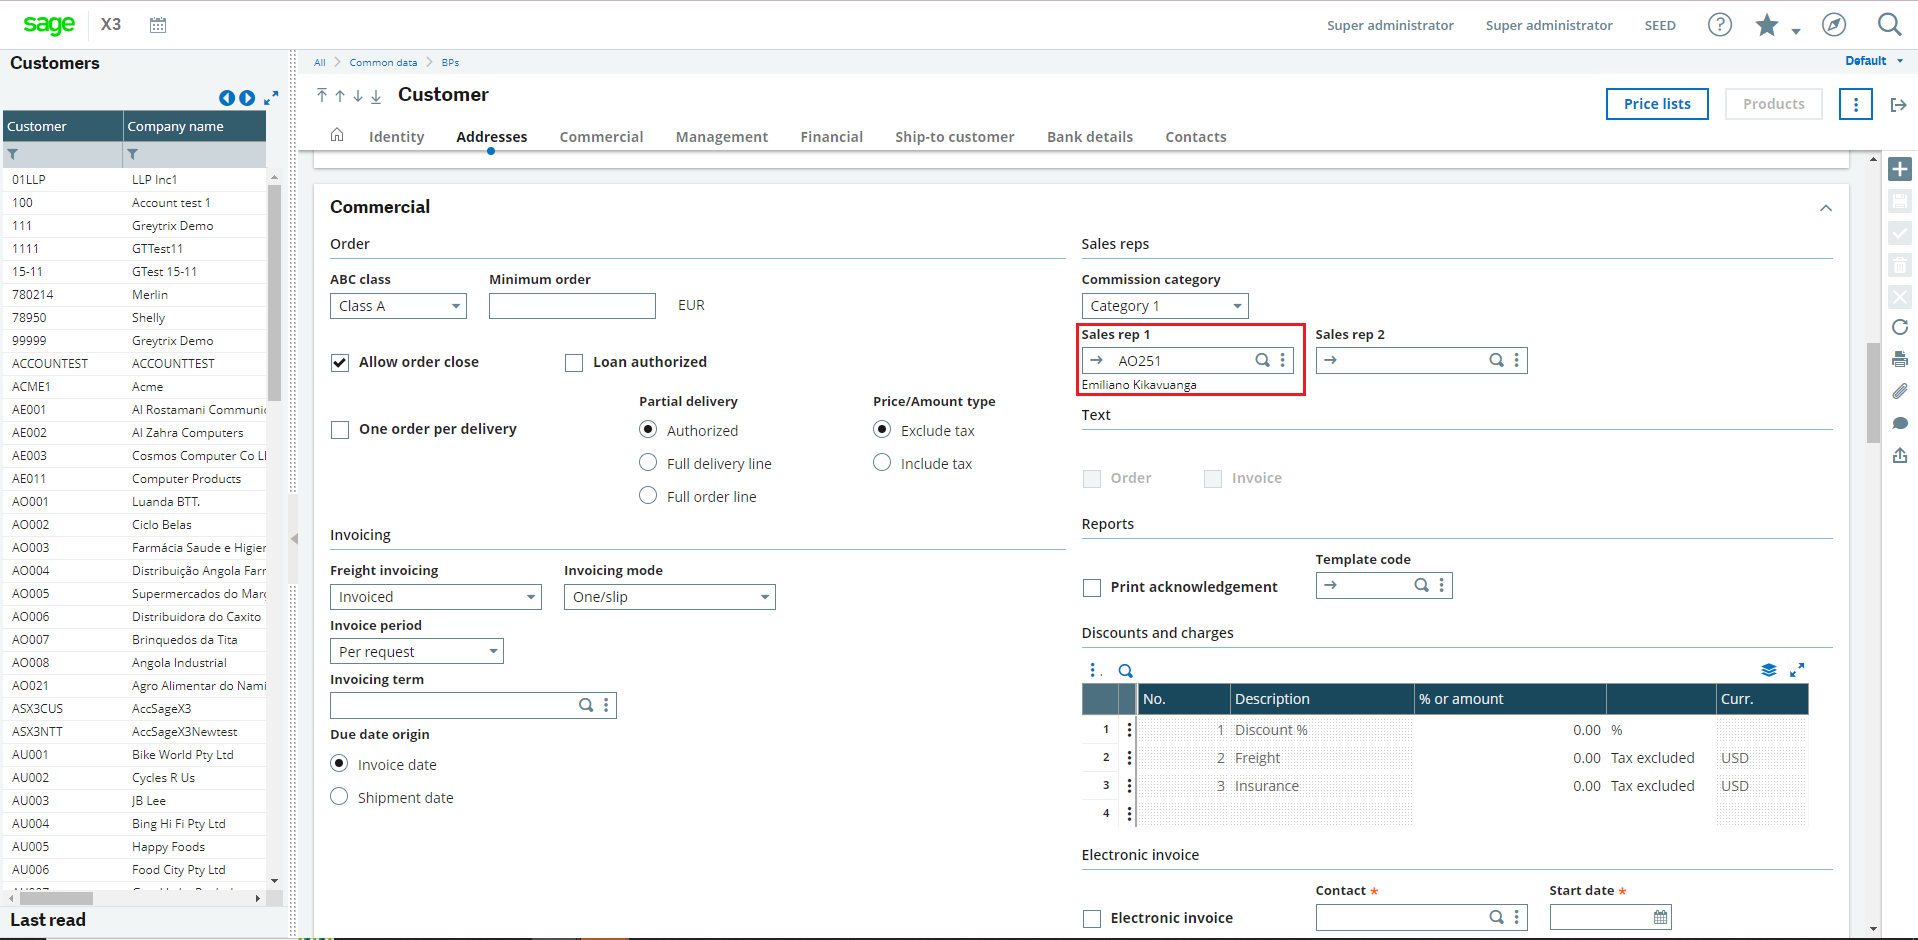Screen dimensions: 1918x940
Task: Switch to the Bank details tab
Action: (x=1089, y=137)
